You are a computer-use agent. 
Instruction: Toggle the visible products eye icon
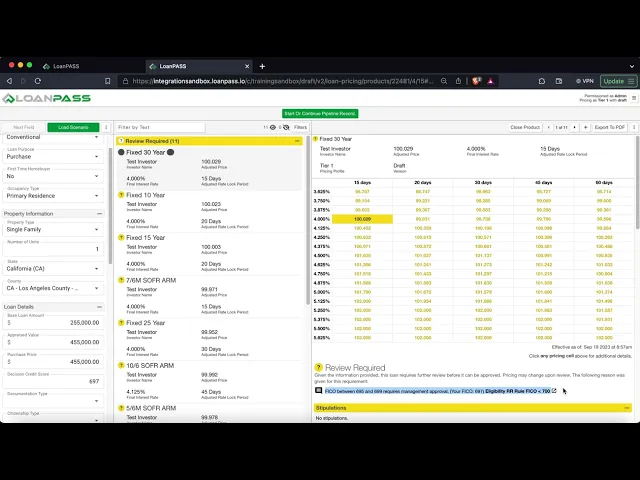[x=273, y=127]
